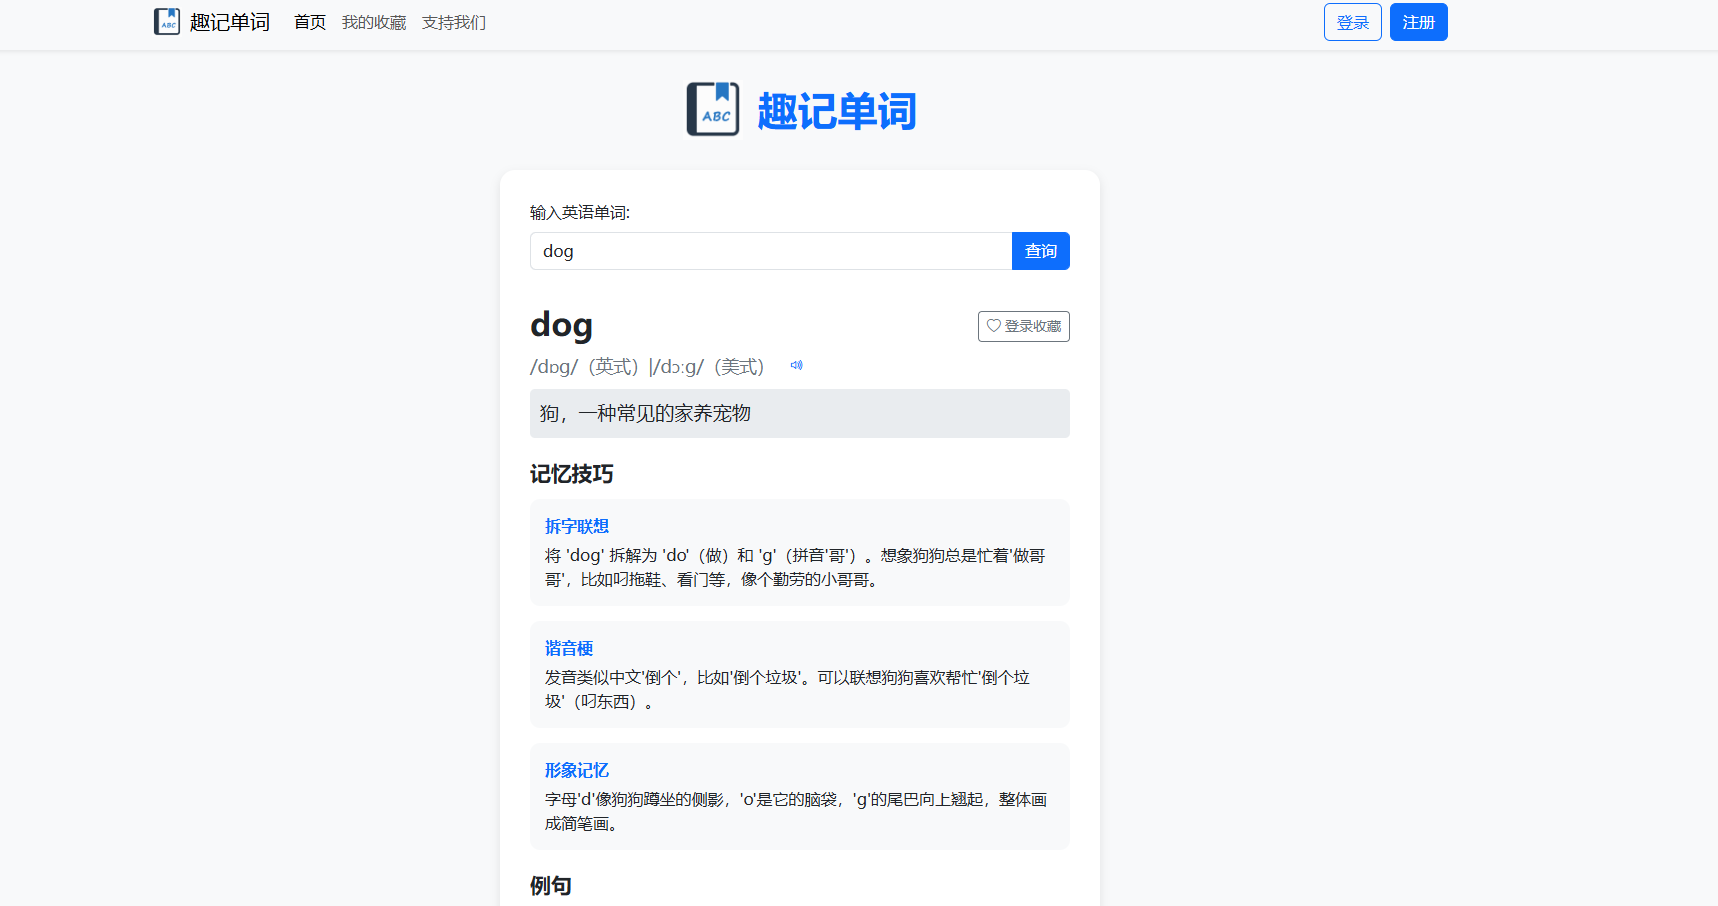The height and width of the screenshot is (906, 1718).
Task: Open 支持我们 in navigation
Action: (x=454, y=22)
